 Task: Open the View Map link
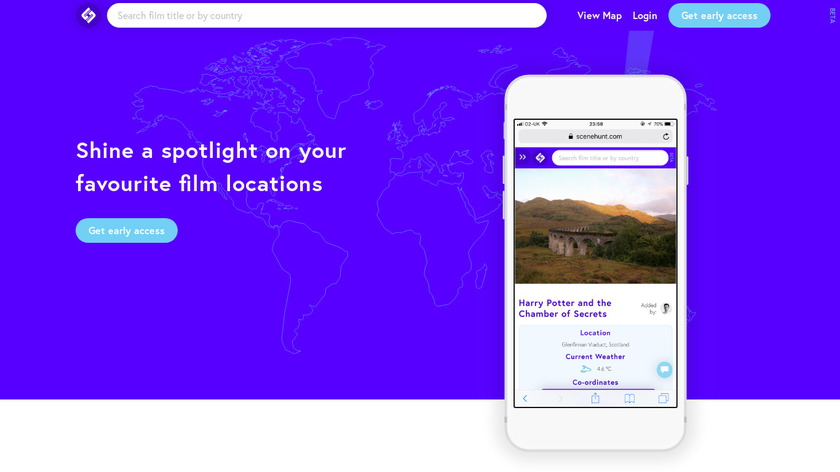tap(599, 16)
